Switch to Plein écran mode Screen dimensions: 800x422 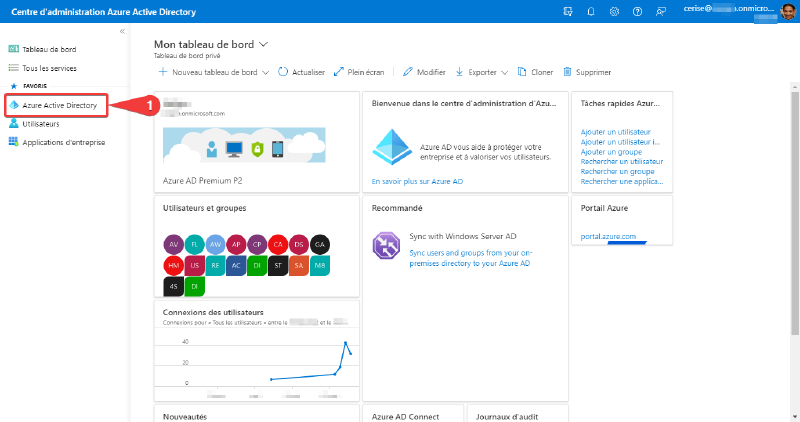click(x=359, y=72)
